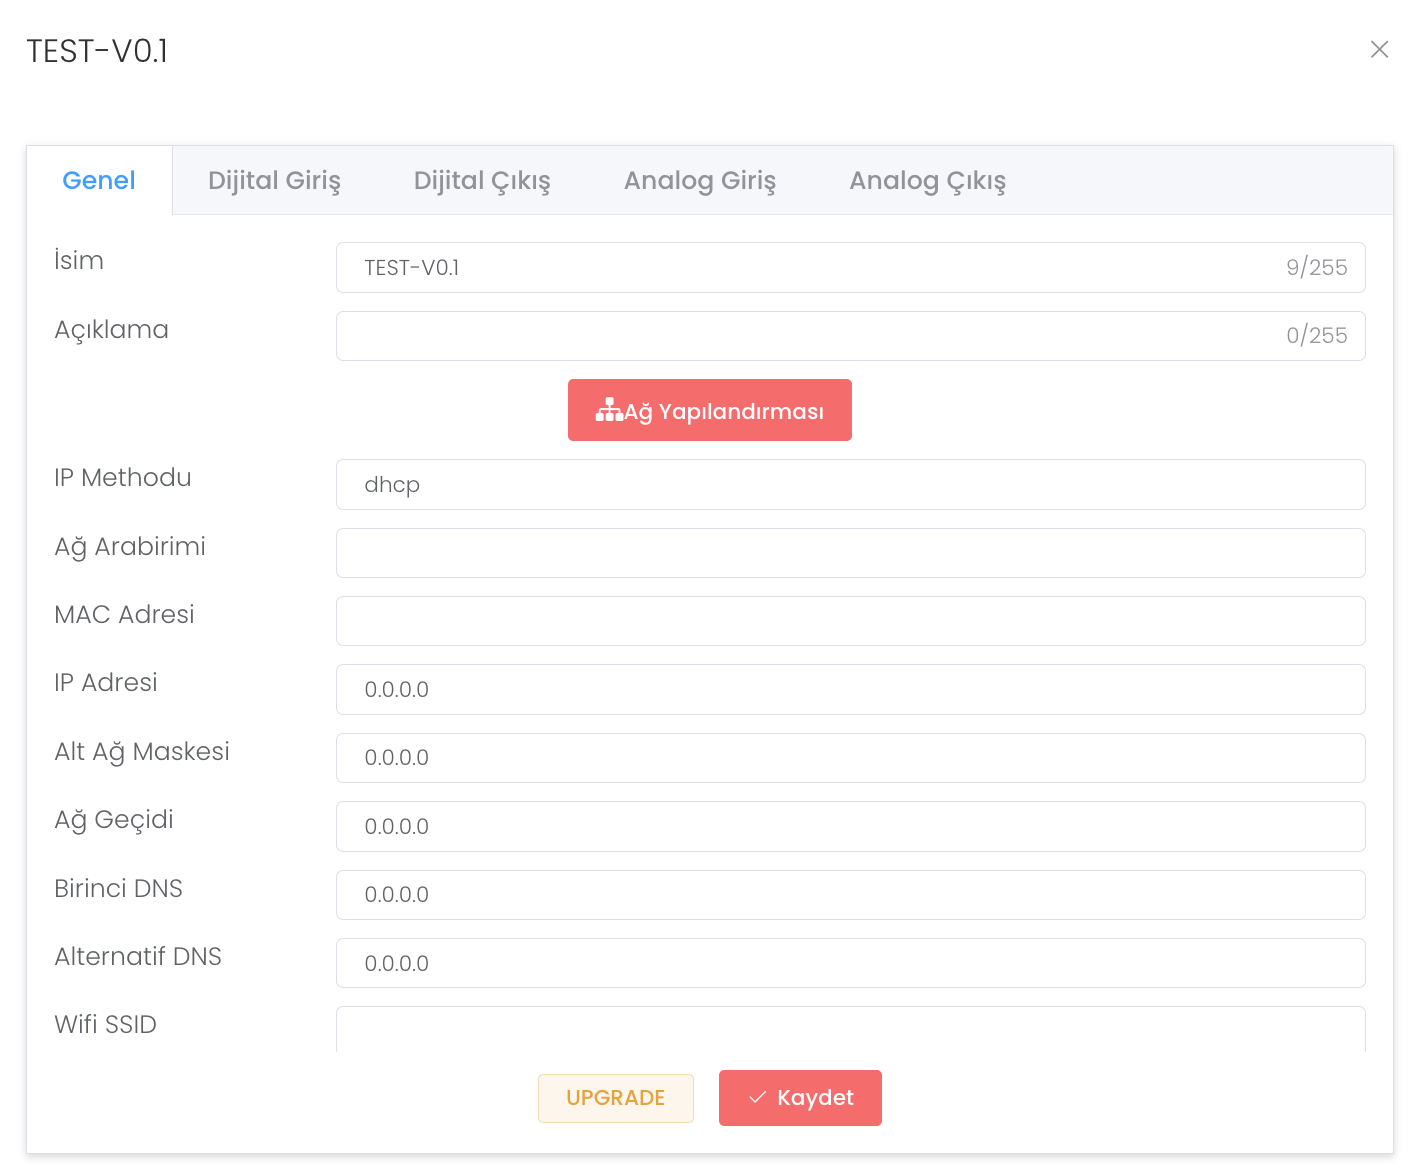
Task: Open the Dijital Giriş tab
Action: pyautogui.click(x=274, y=181)
